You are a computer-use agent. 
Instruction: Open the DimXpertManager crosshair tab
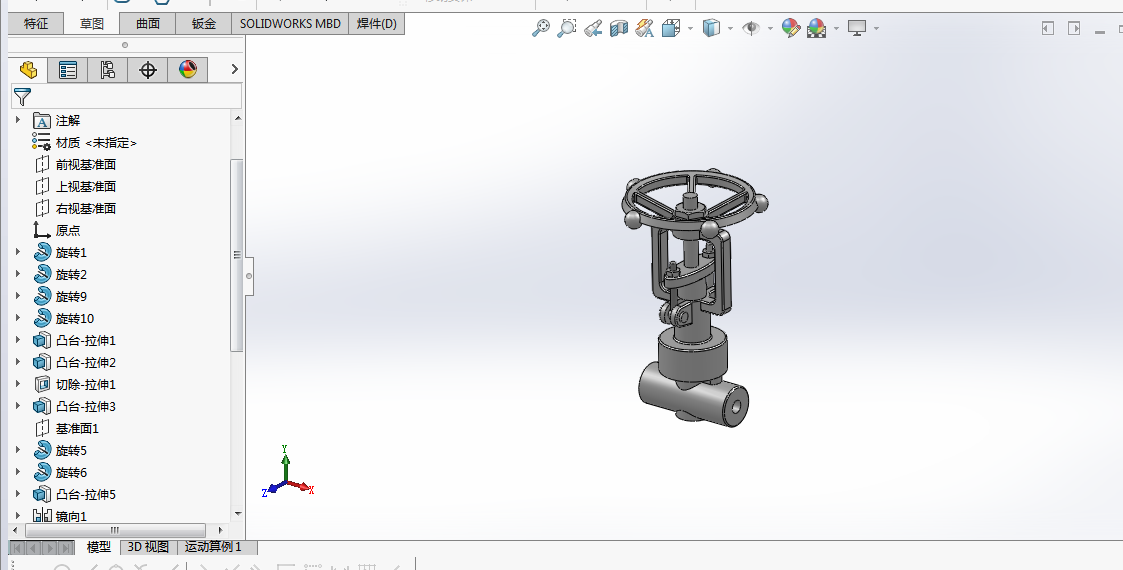coord(148,69)
